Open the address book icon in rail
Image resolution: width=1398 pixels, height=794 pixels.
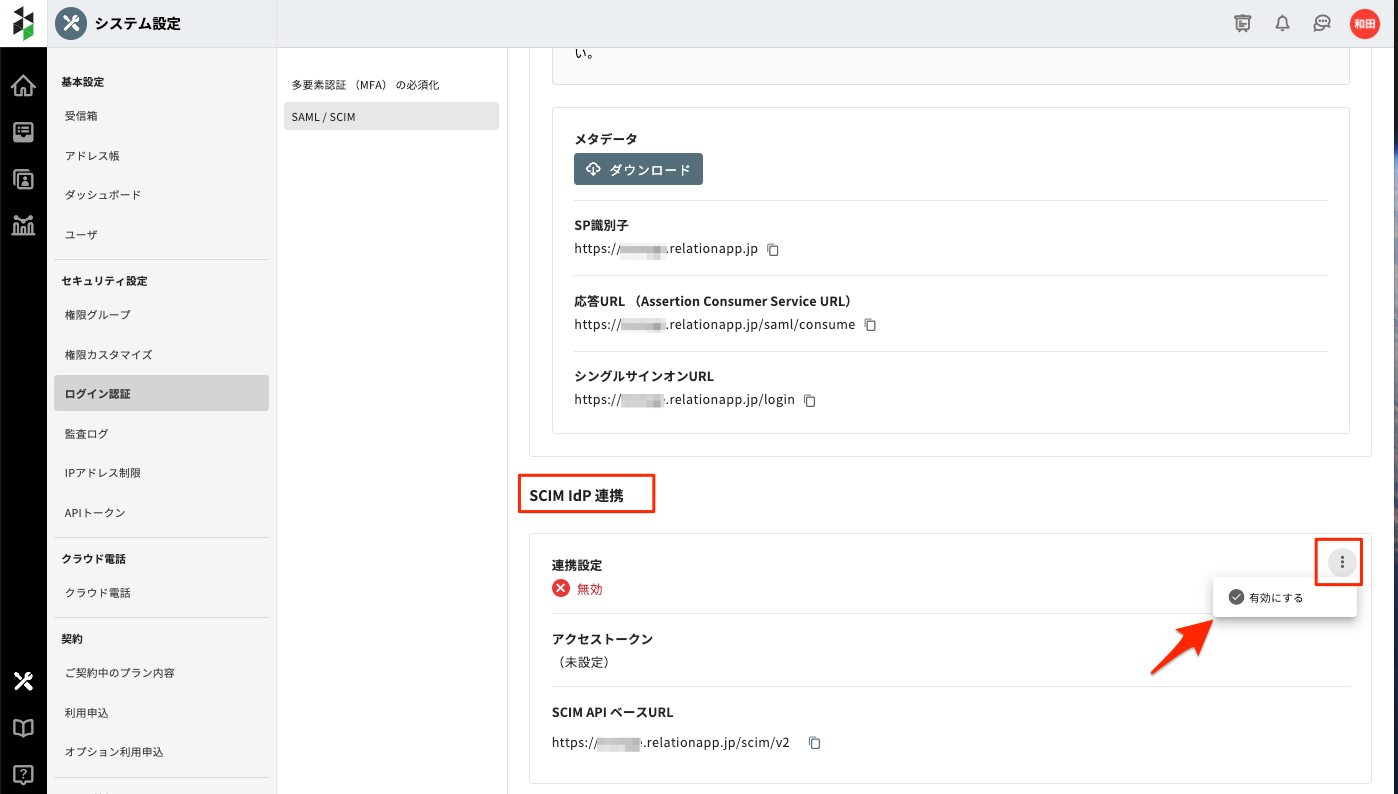(x=23, y=179)
